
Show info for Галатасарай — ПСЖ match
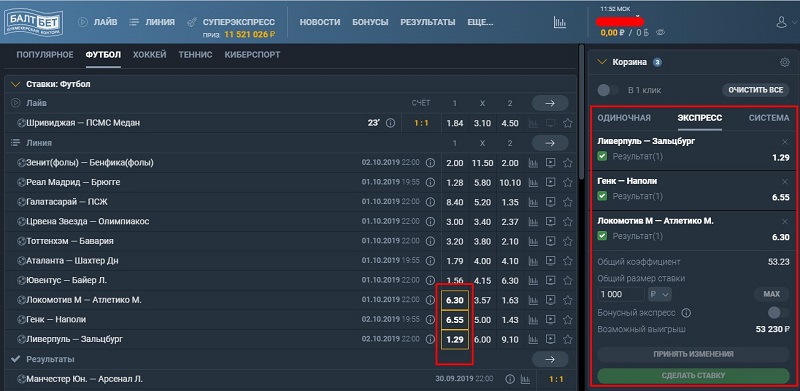tap(430, 202)
